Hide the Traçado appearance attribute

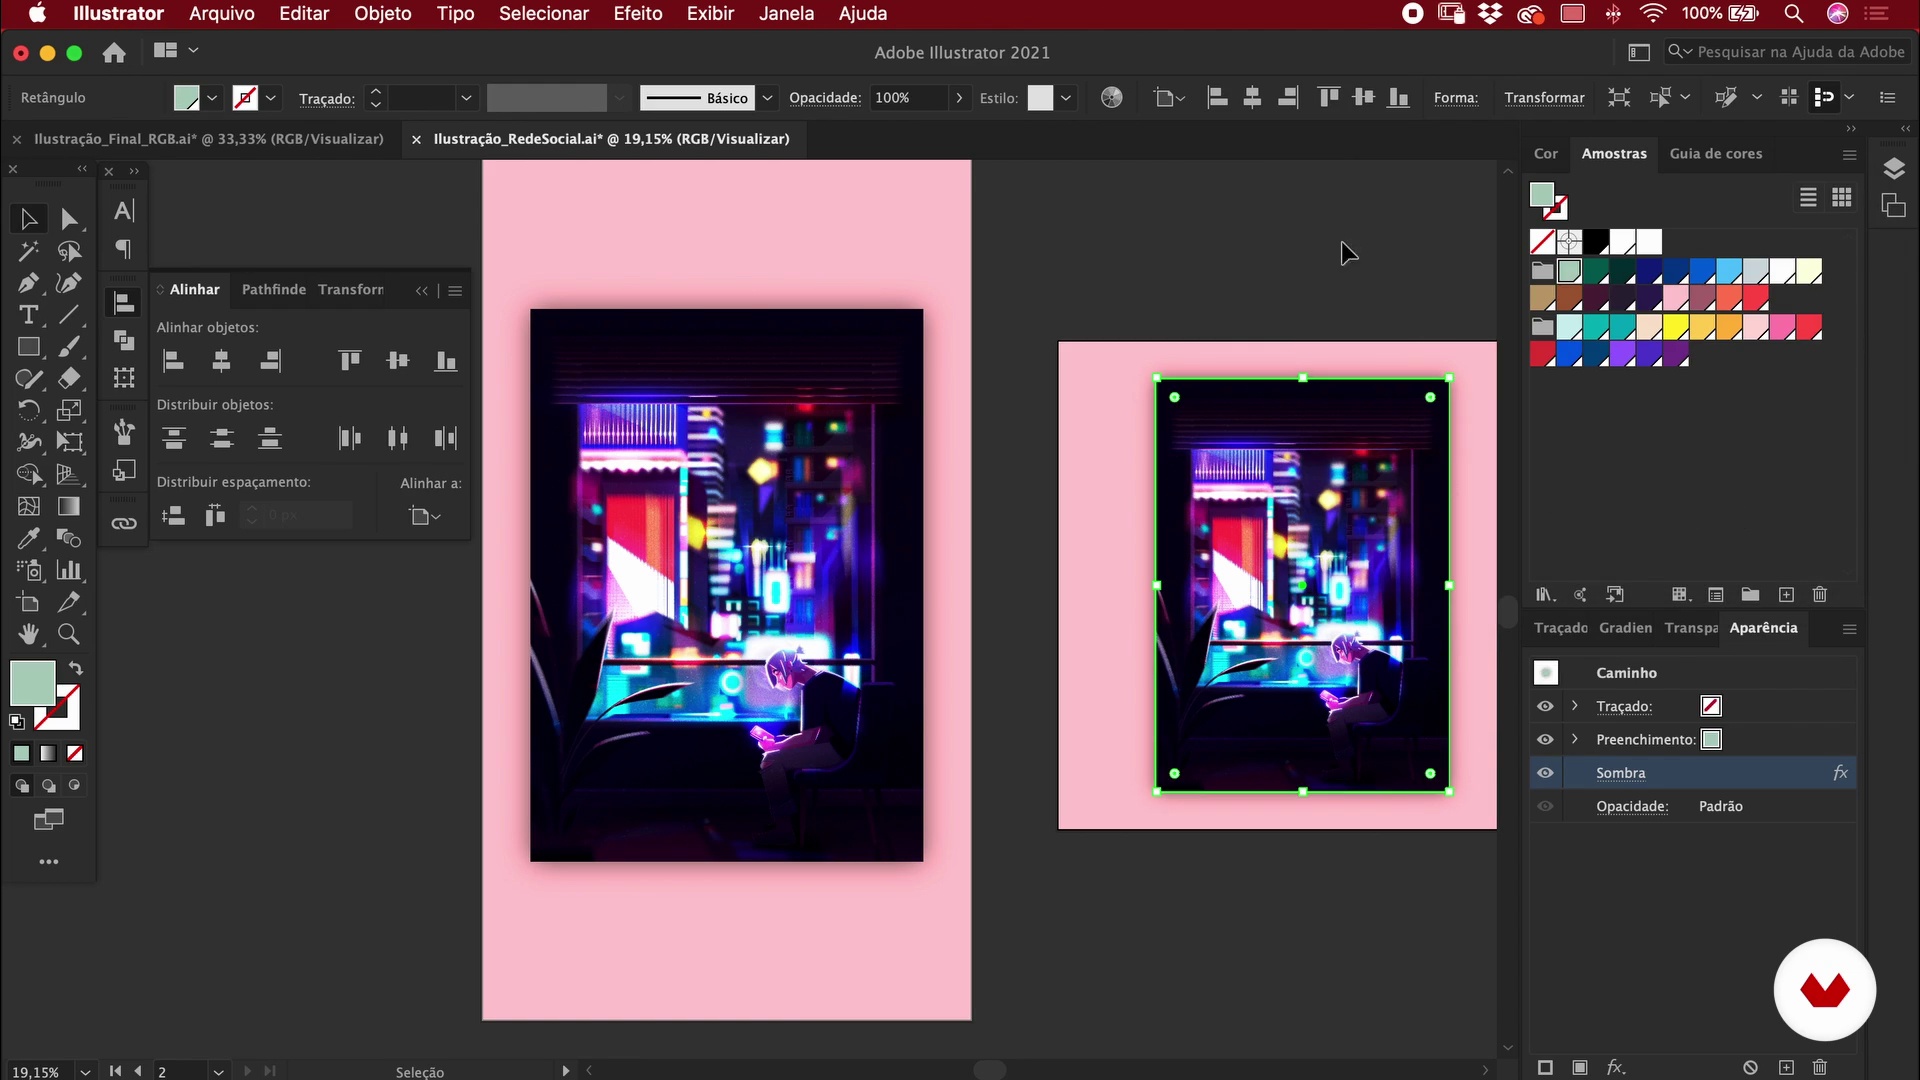tap(1545, 706)
